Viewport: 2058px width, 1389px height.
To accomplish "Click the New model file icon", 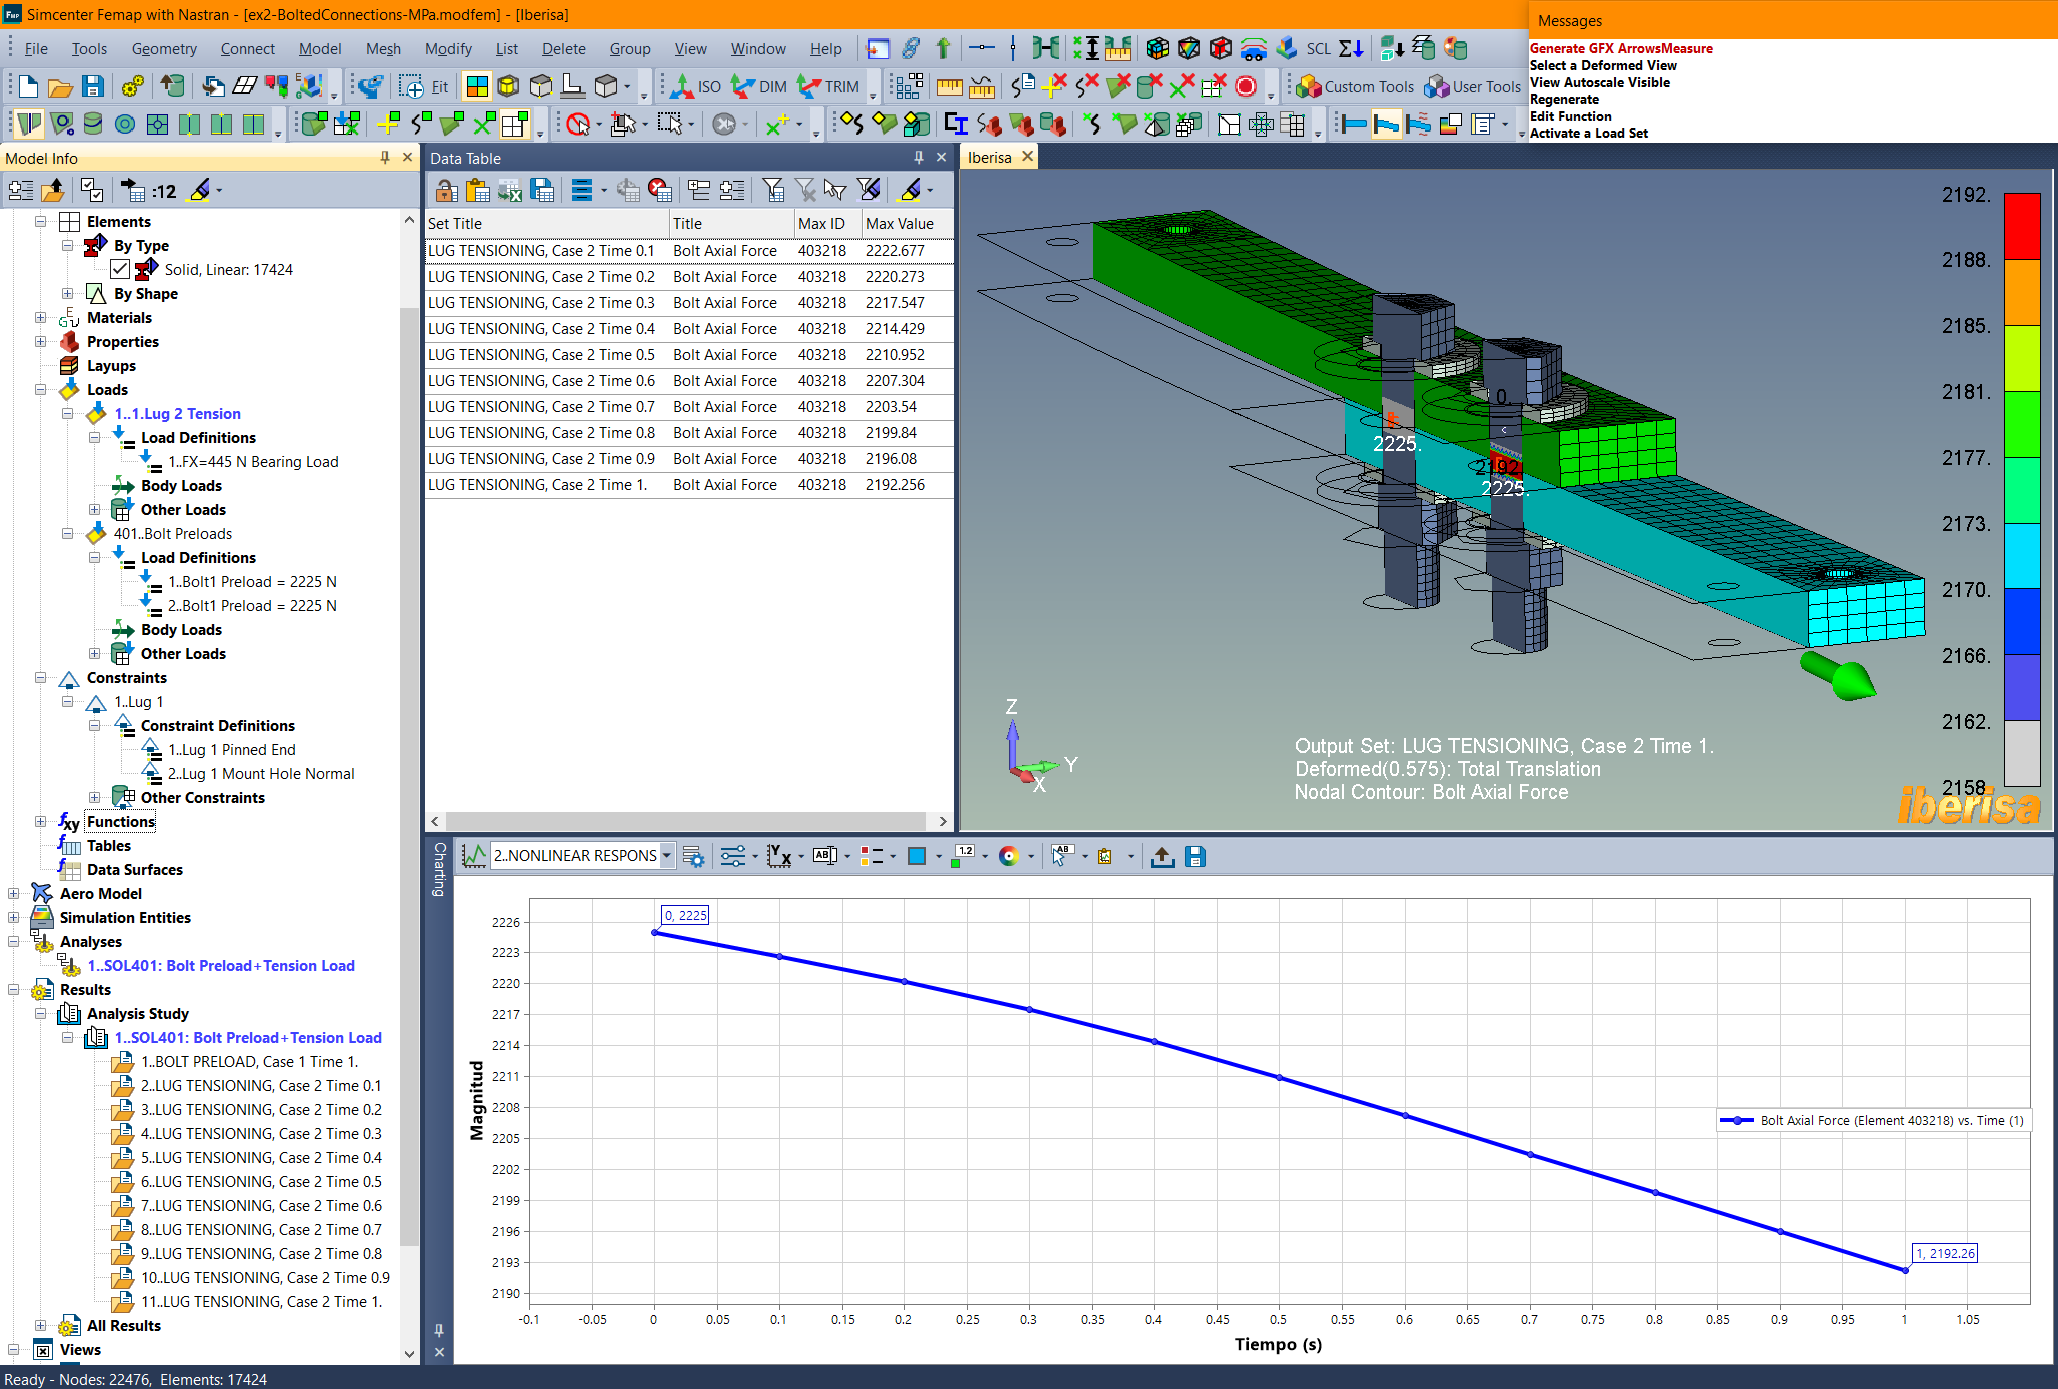I will coord(28,87).
